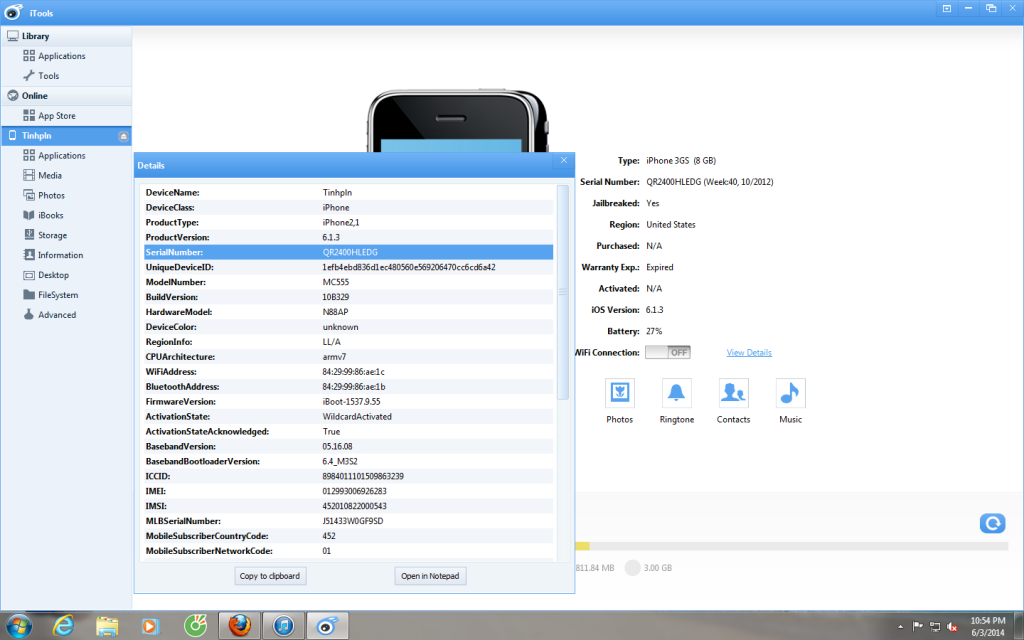Open the Music shortcut icon

tap(790, 394)
